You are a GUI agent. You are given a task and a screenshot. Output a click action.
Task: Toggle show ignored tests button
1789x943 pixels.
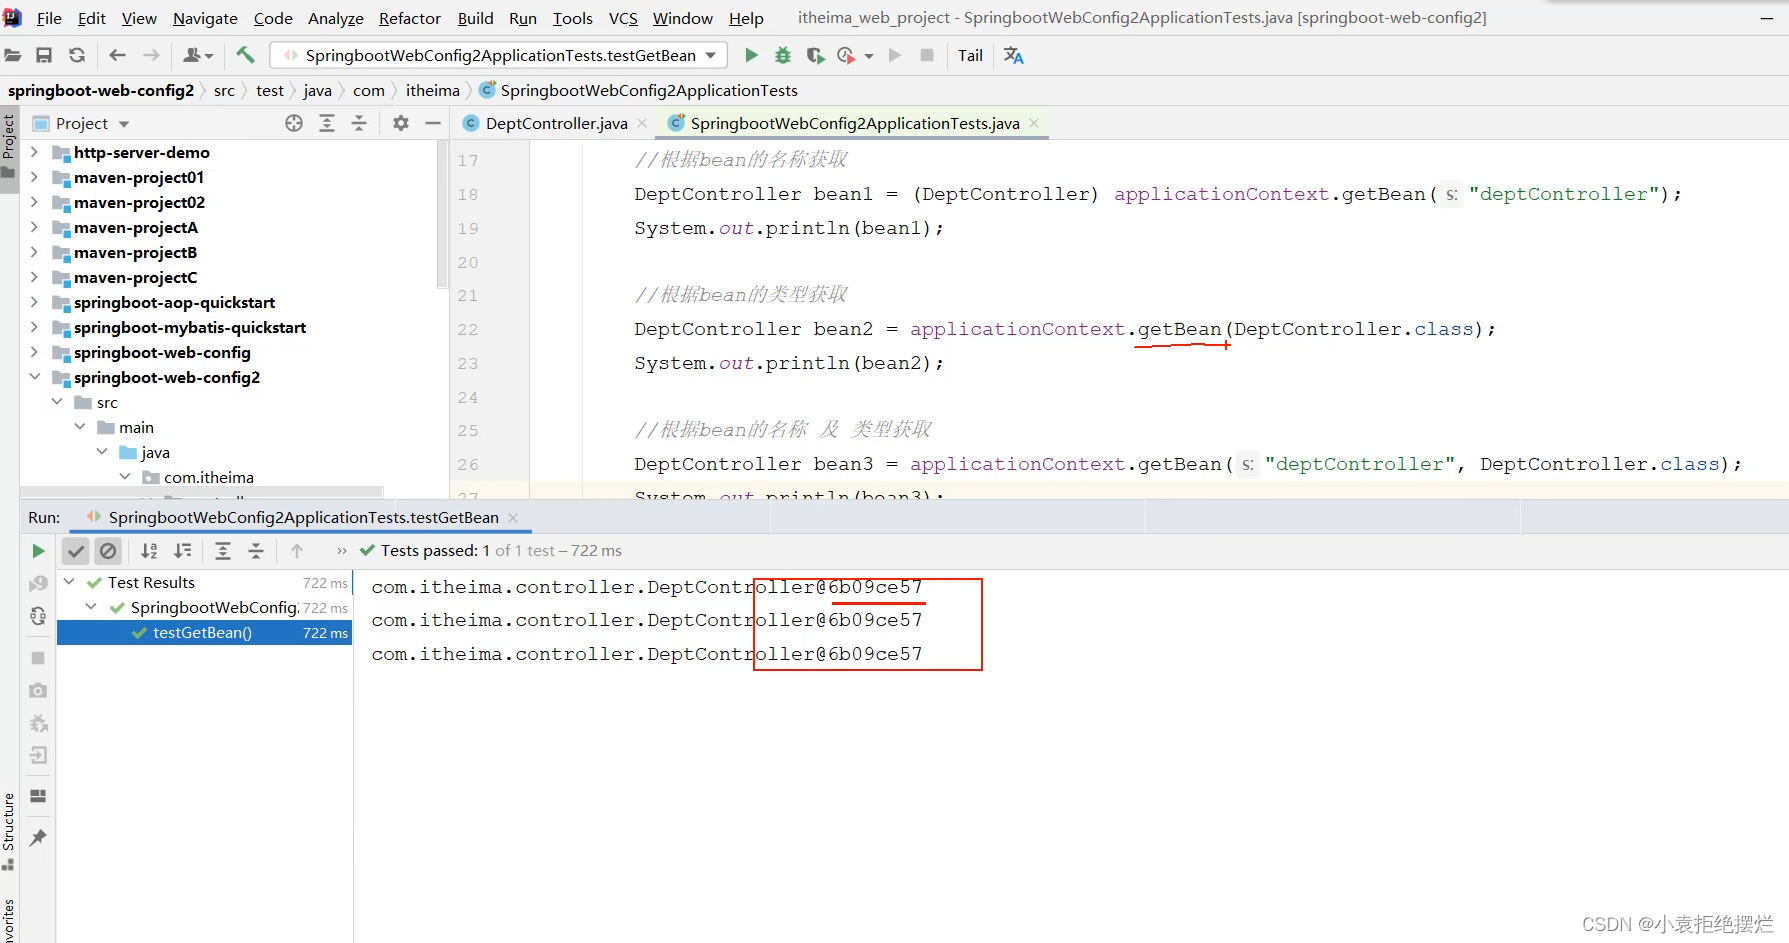(108, 551)
